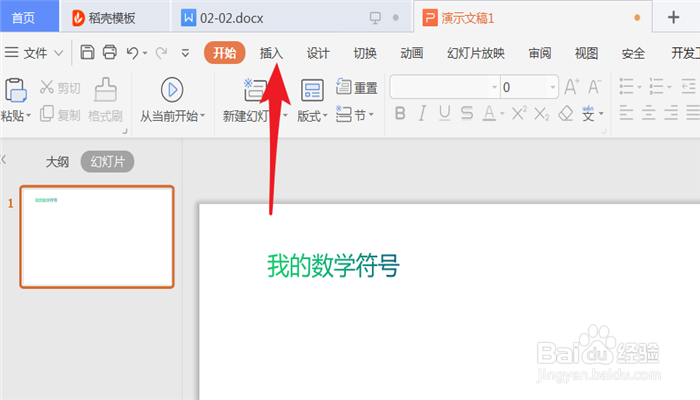Click the phonetic guide 文 icon
700x400 pixels.
click(x=588, y=114)
